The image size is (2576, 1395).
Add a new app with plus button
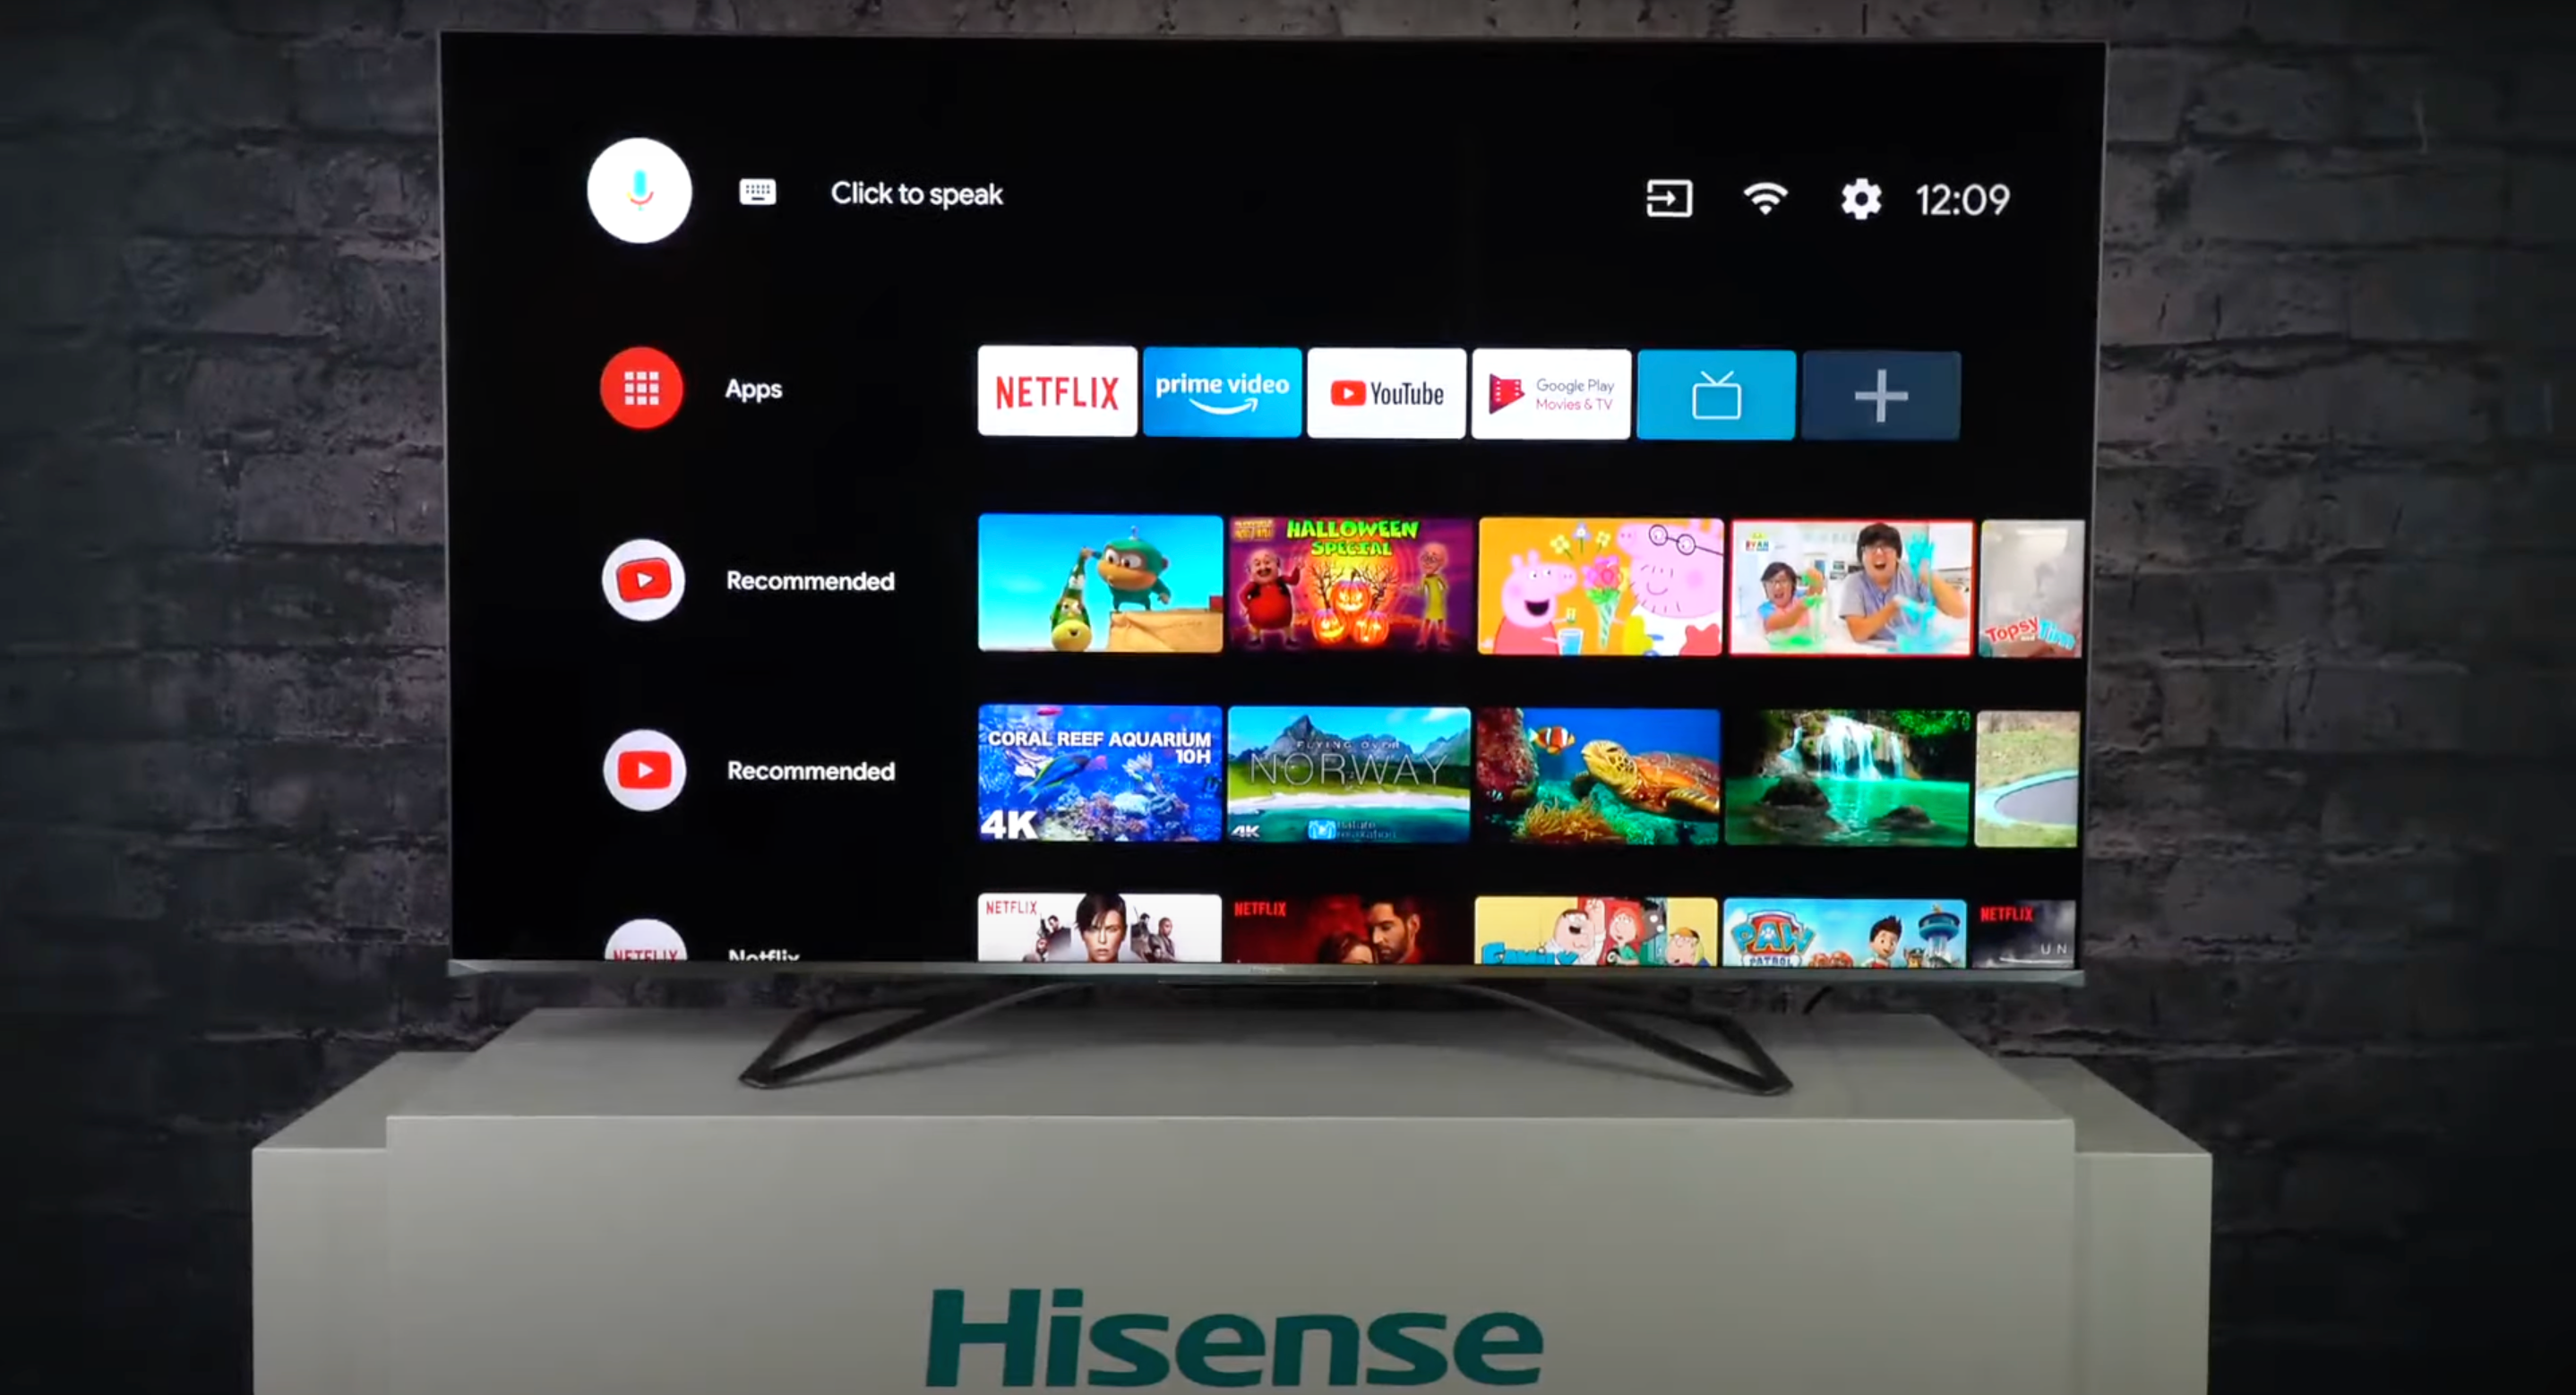(x=1878, y=393)
